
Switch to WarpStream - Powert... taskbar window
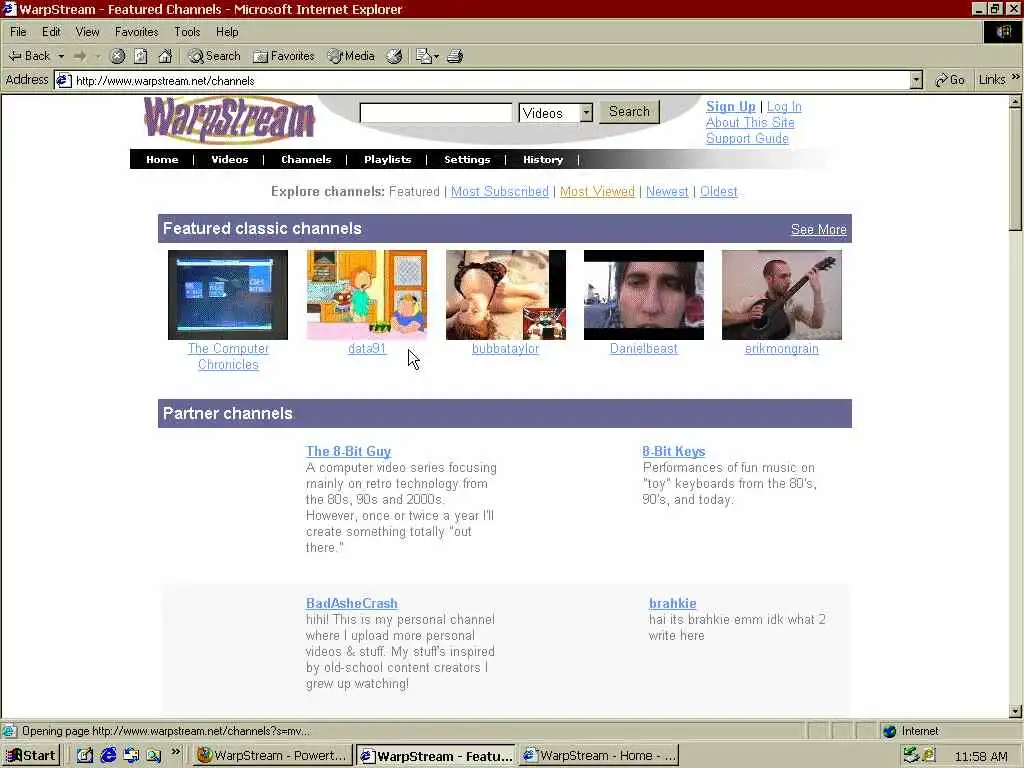[272, 756]
